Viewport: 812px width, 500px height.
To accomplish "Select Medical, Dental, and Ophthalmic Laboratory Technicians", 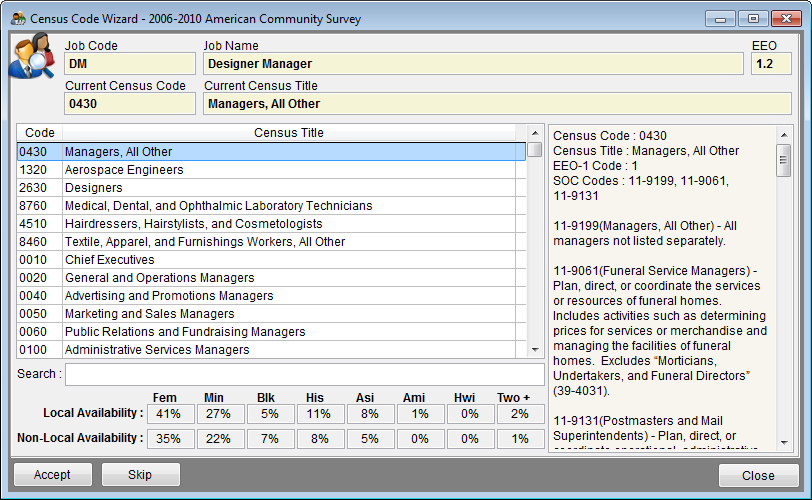I will [x=271, y=206].
